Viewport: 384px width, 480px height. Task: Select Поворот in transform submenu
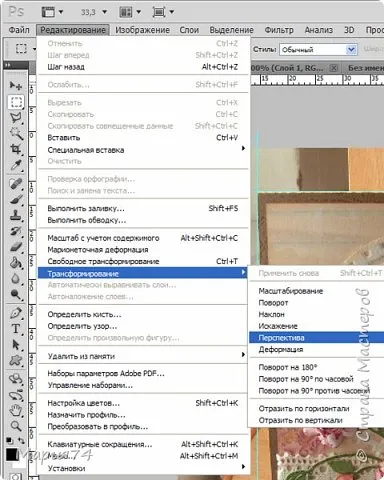[x=317, y=302]
